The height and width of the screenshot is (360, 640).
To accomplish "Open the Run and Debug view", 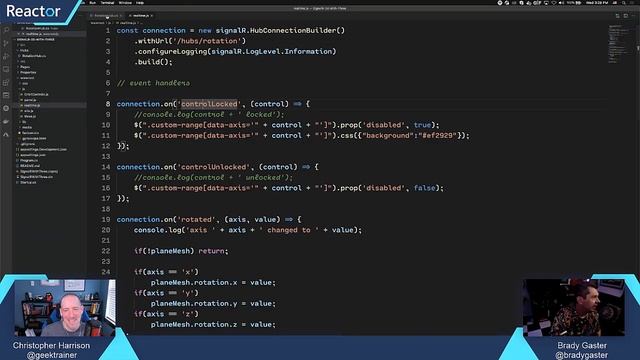I will pyautogui.click(x=6, y=56).
